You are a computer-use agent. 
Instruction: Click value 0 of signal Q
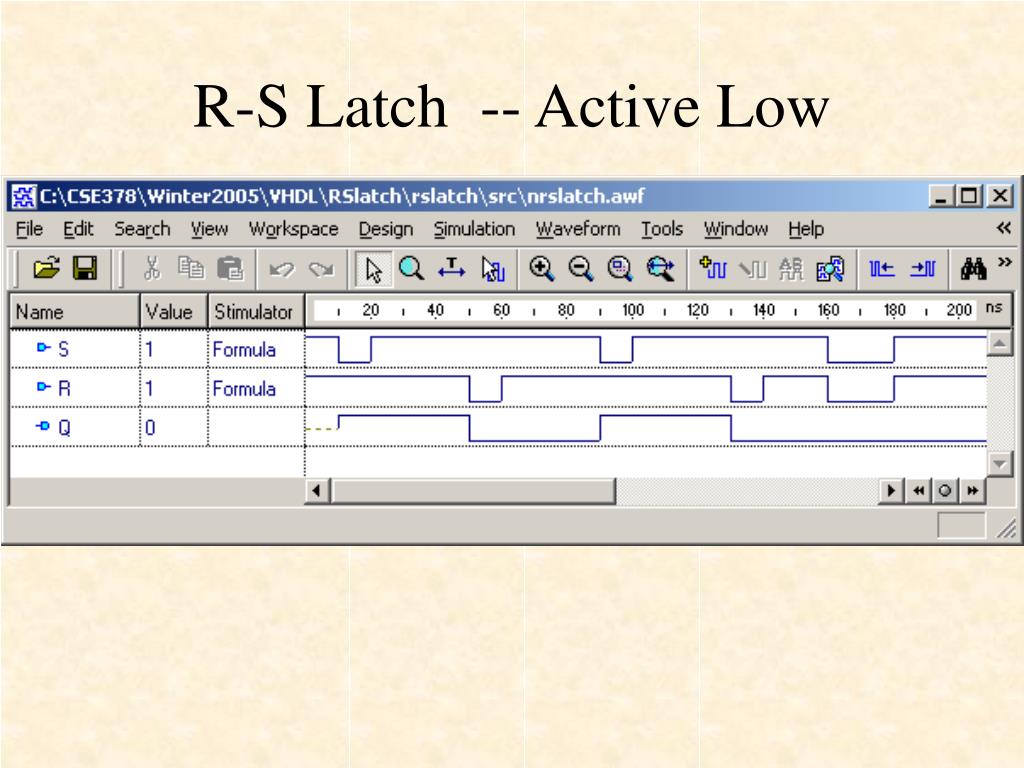(150, 428)
